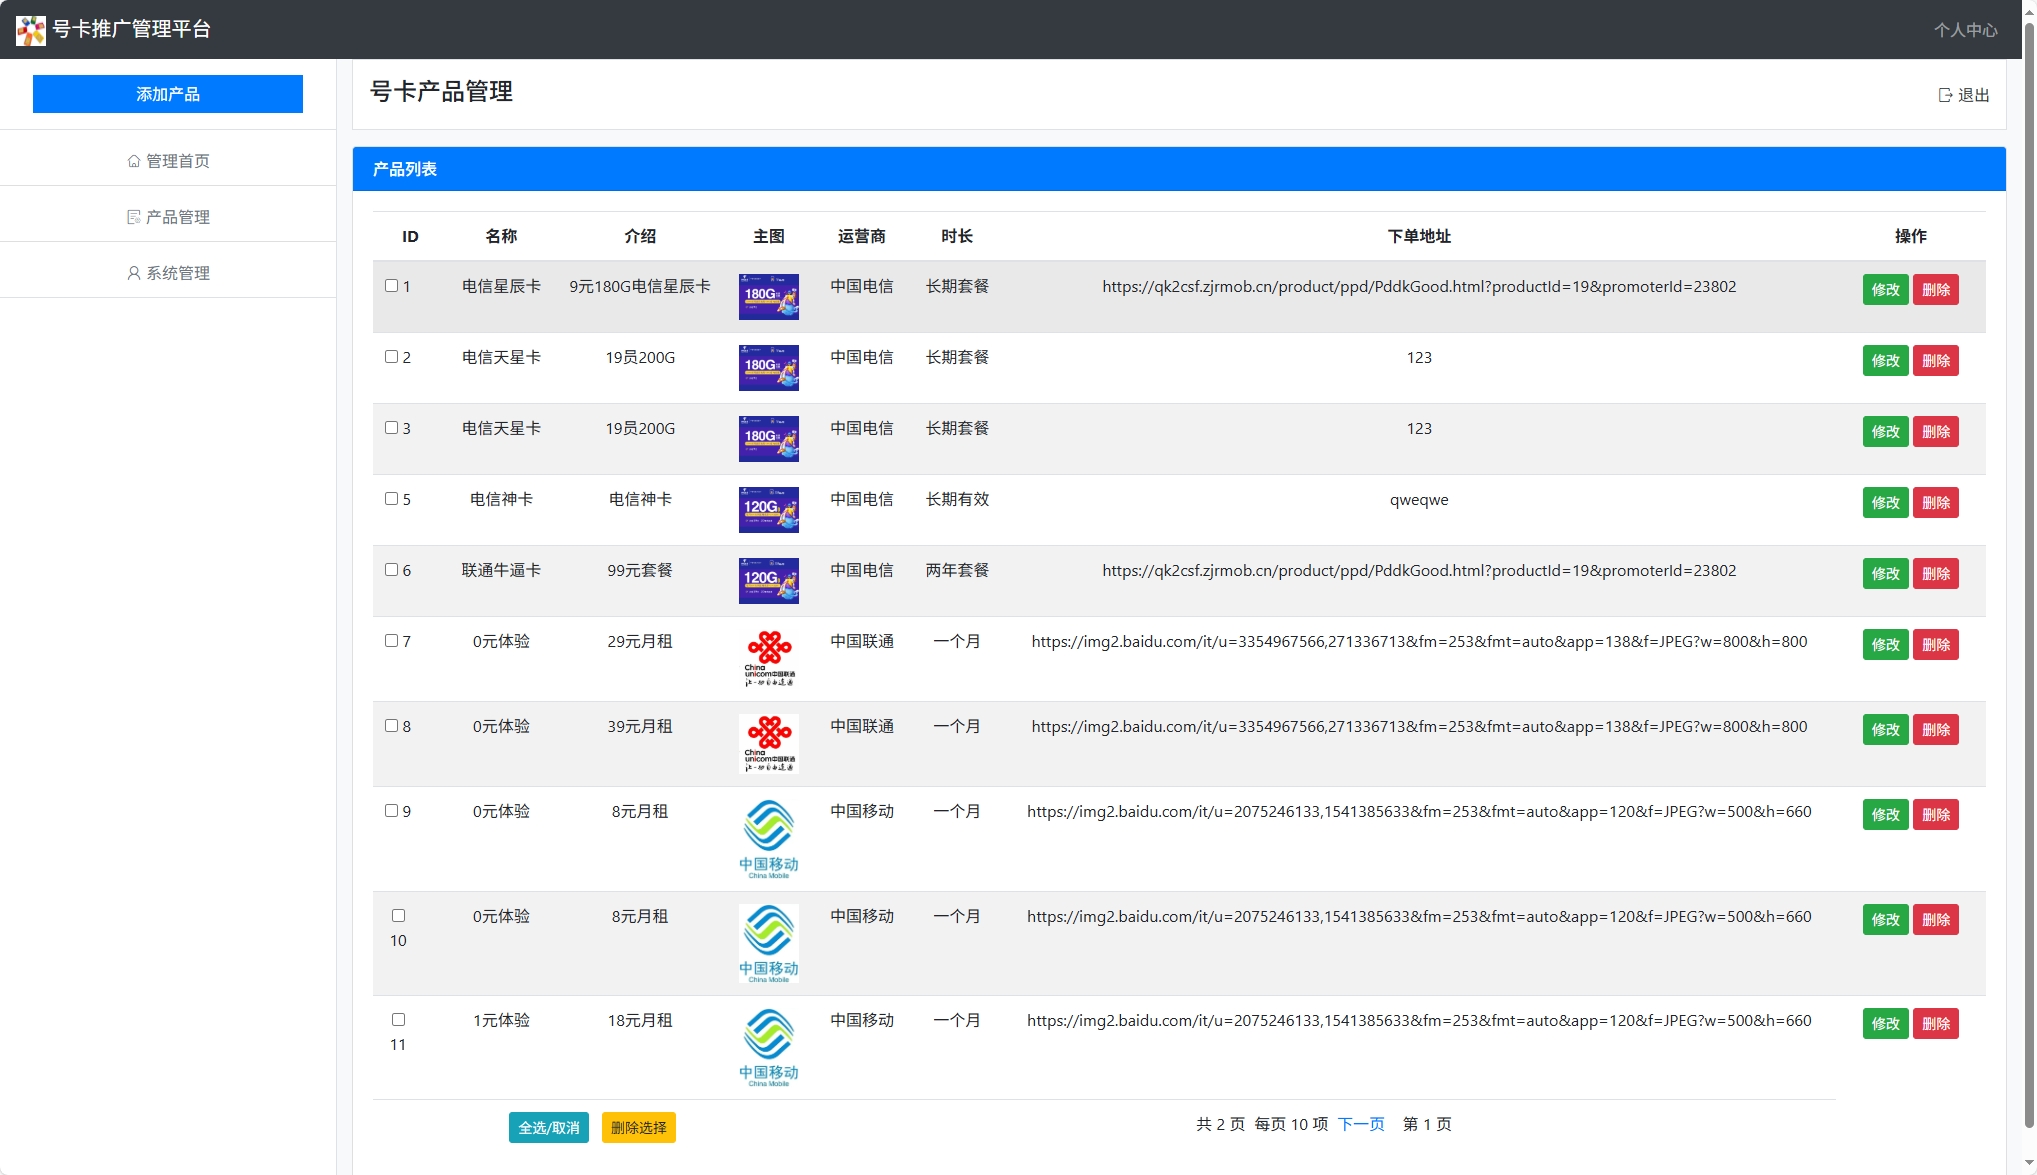Check the checkbox for product ID 2
Image resolution: width=2037 pixels, height=1175 pixels.
click(x=392, y=357)
